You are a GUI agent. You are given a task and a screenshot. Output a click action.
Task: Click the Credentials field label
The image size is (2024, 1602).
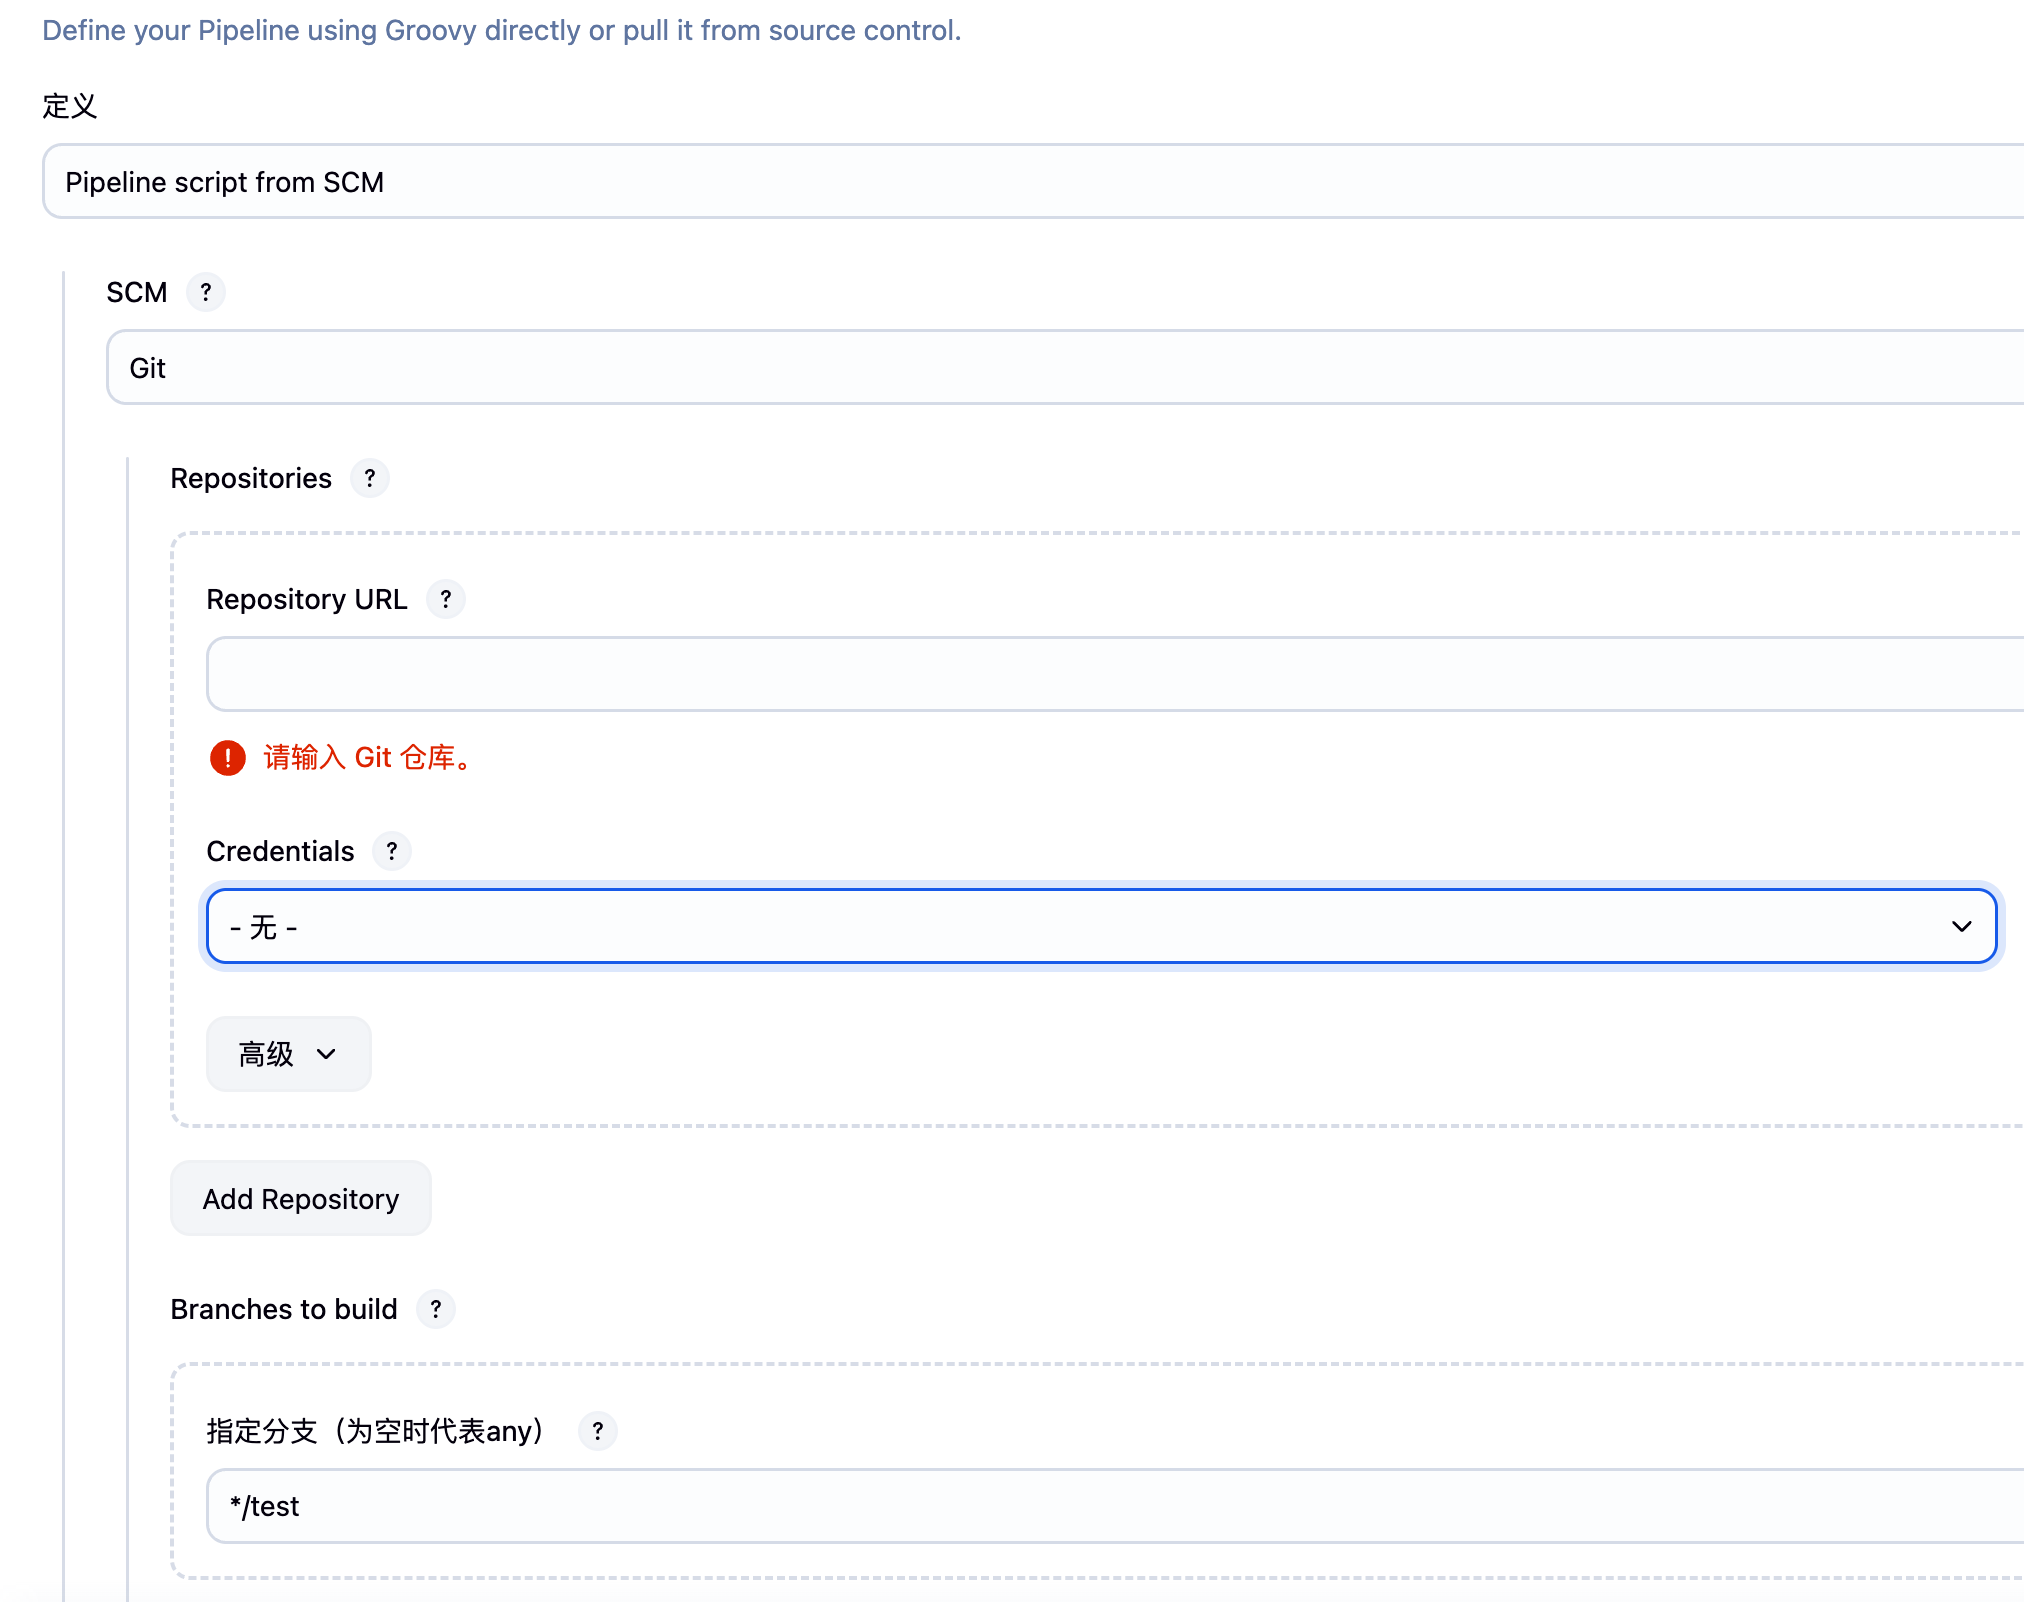click(280, 852)
